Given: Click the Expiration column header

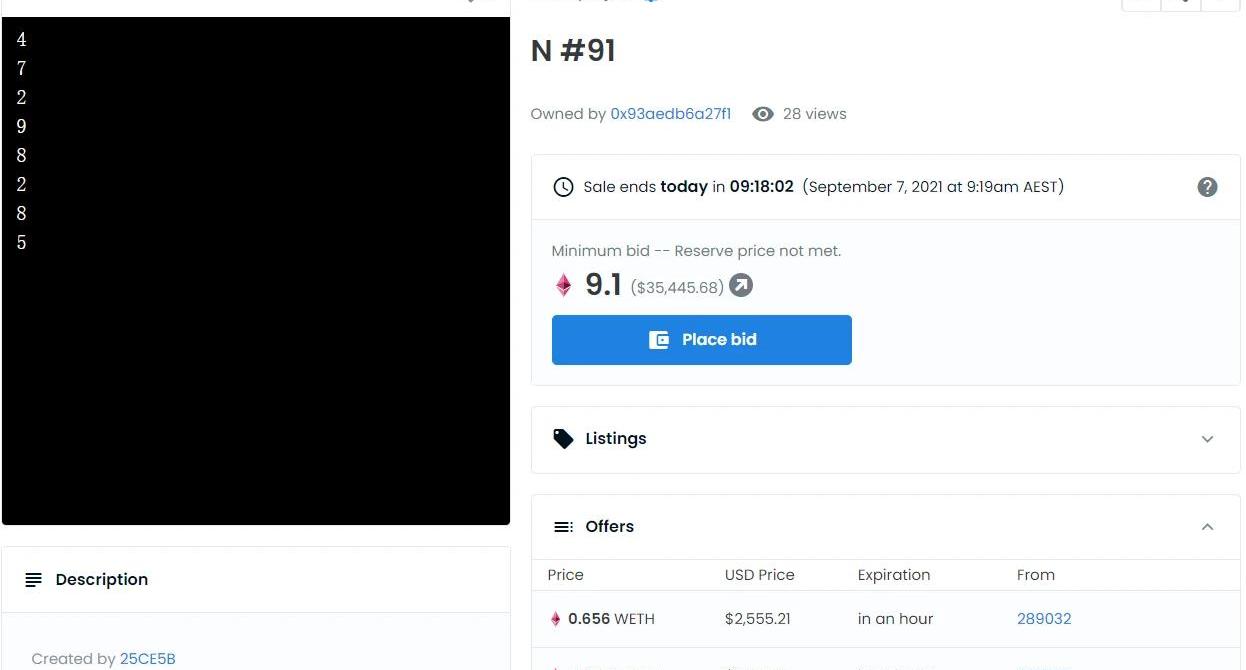Looking at the screenshot, I should 894,575.
